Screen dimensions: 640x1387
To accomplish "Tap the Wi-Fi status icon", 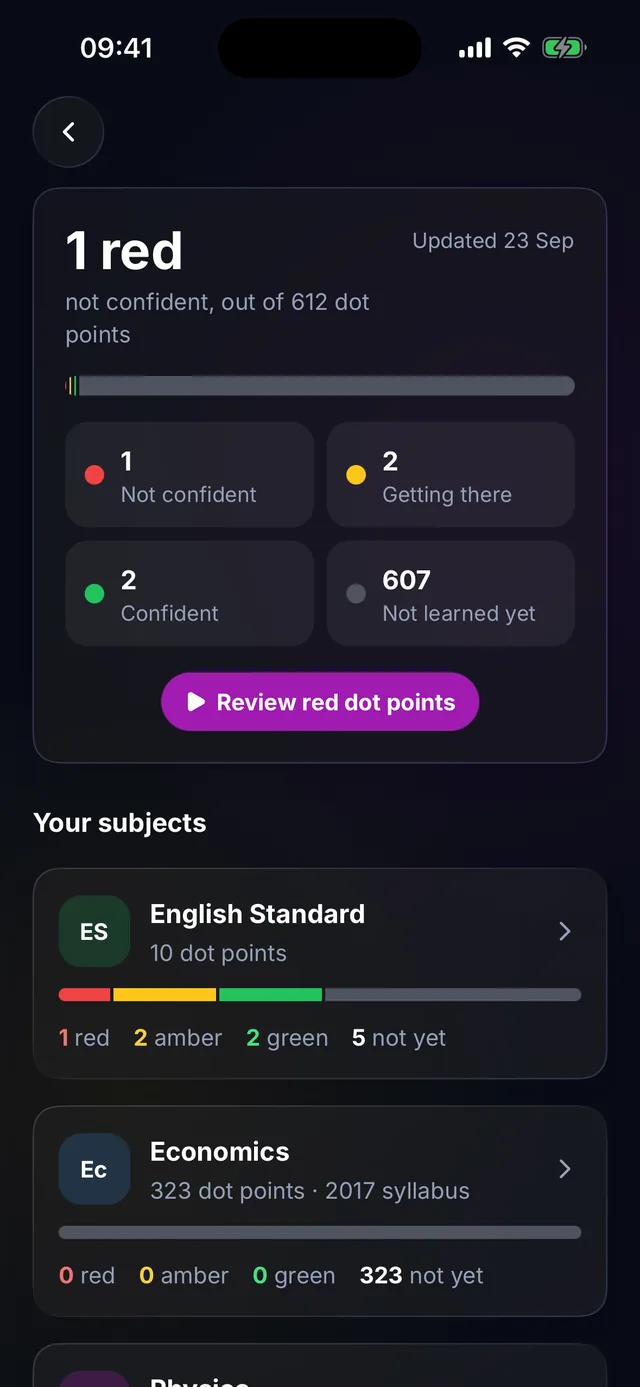I will click(516, 47).
